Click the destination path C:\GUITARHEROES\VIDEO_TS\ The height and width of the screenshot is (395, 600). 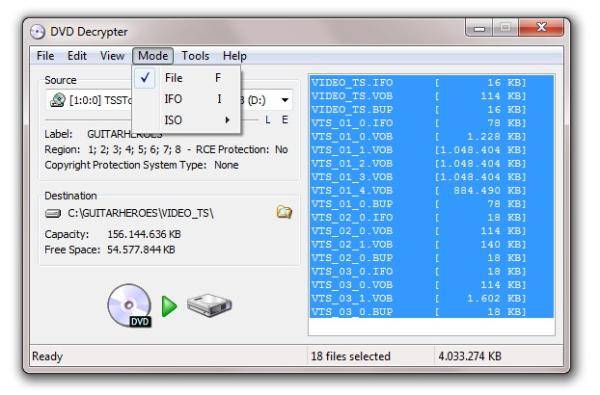point(140,213)
